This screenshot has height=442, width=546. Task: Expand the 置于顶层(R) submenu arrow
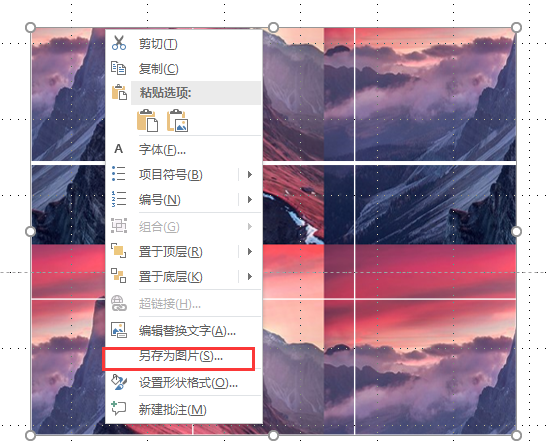coord(250,251)
